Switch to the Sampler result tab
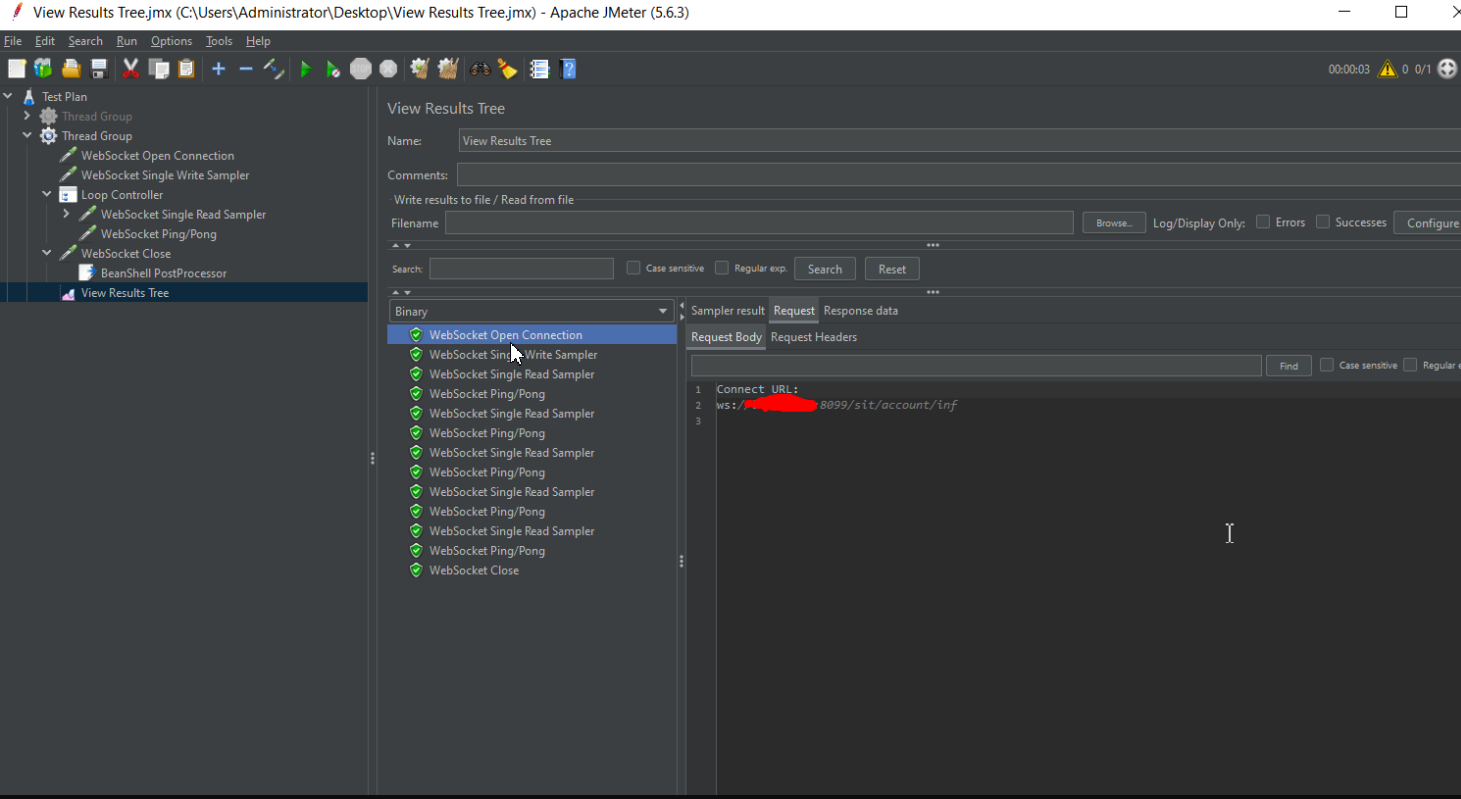Viewport: 1461px width, 799px height. (x=727, y=311)
